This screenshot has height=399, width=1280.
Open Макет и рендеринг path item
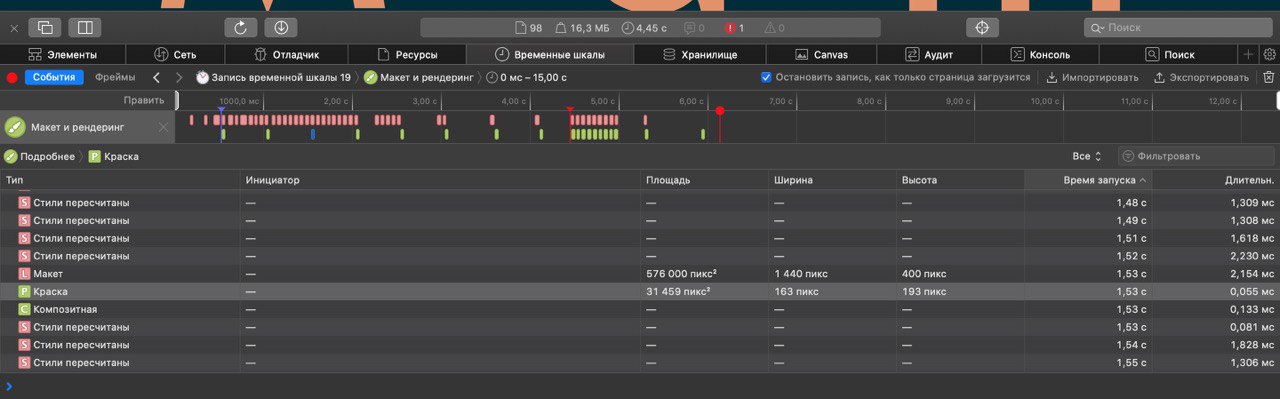418,77
